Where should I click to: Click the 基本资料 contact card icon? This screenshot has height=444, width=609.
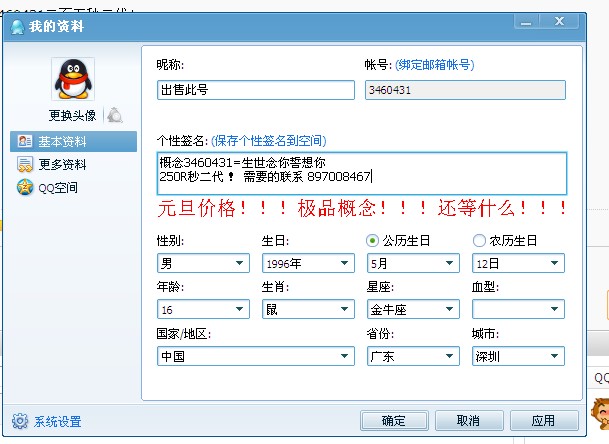25,141
